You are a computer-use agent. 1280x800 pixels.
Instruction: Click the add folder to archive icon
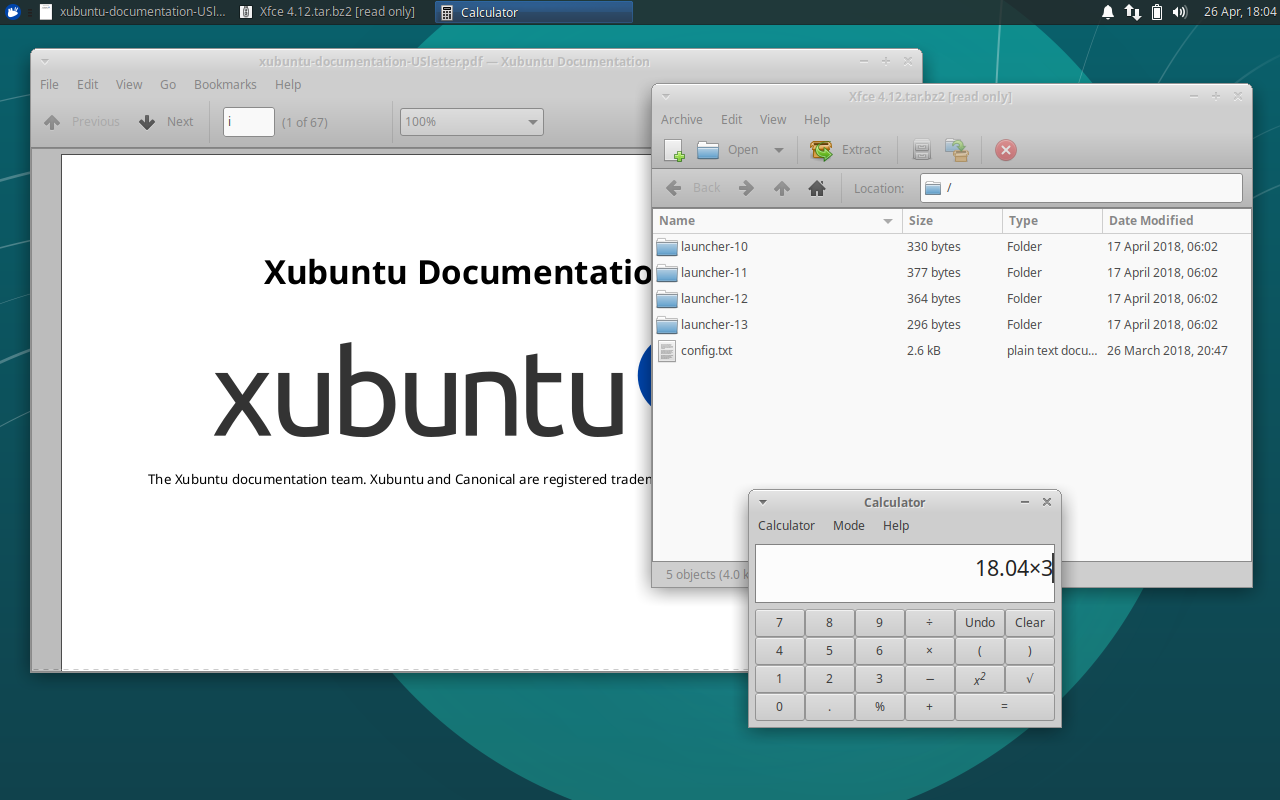[957, 150]
